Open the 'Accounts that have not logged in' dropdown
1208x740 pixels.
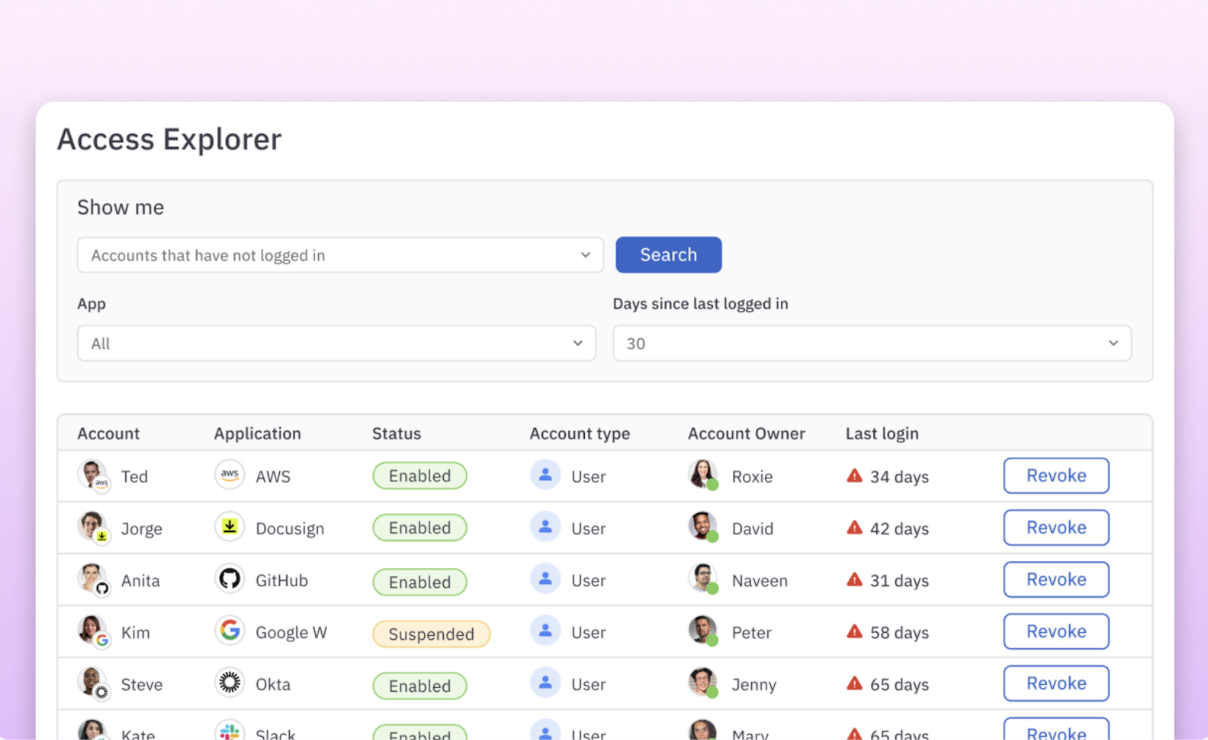340,255
